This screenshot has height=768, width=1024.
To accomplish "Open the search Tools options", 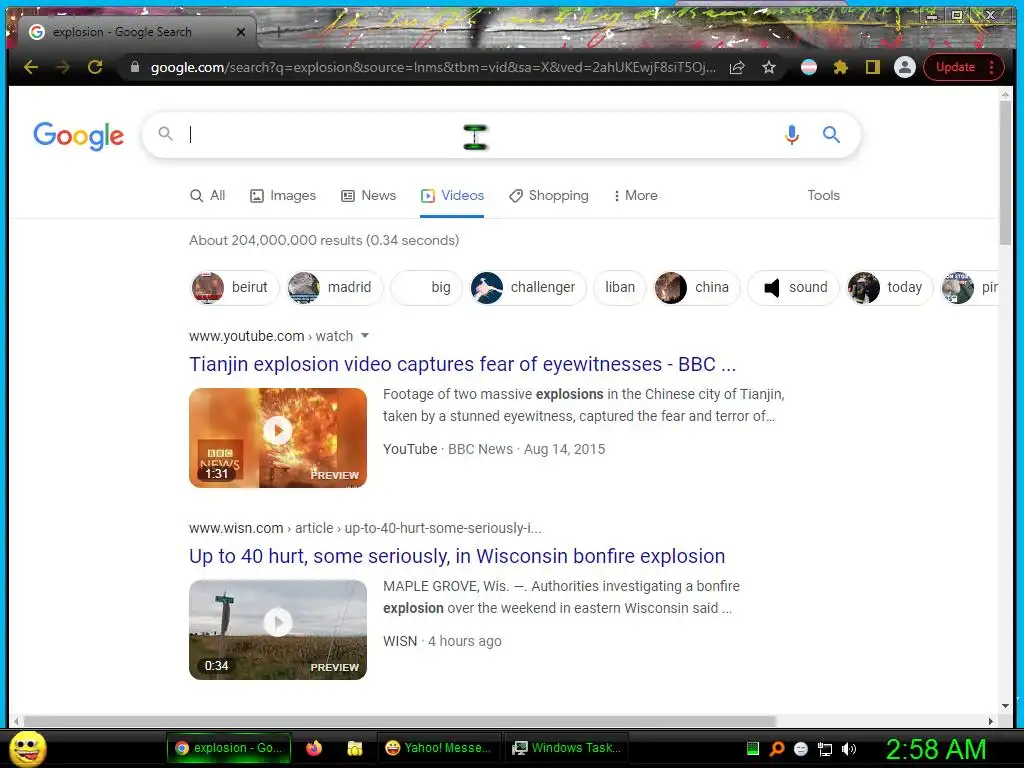I will pos(824,195).
